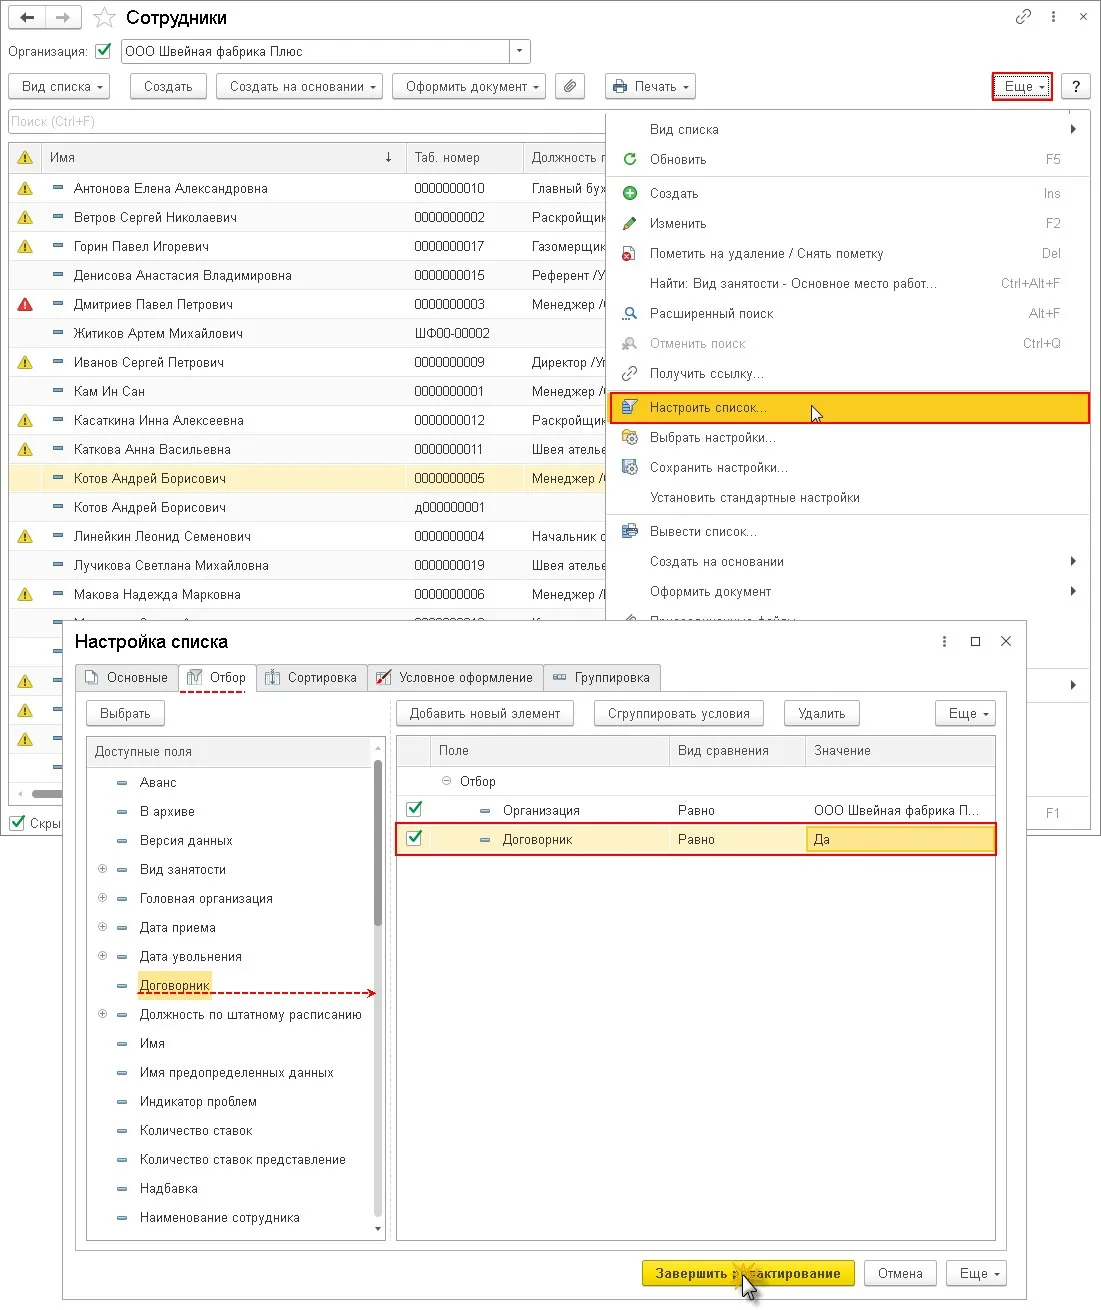Click Сгруппировать условия button
Screen dimensions: 1101x1310
tap(679, 713)
